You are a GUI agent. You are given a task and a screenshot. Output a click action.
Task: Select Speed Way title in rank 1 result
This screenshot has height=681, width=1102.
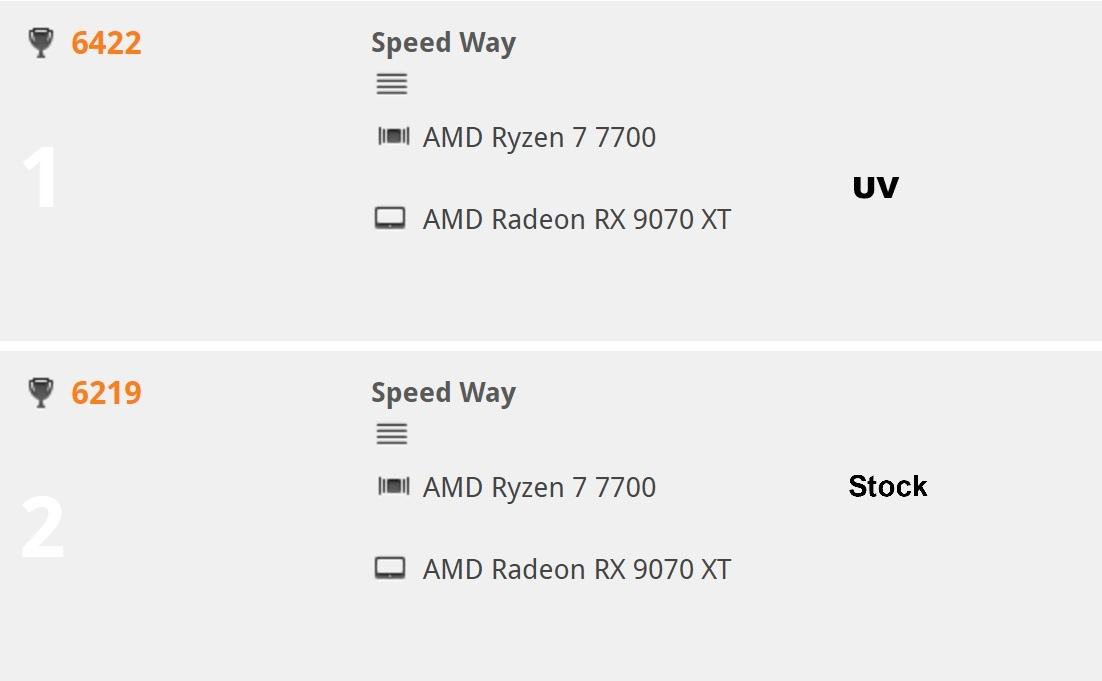tap(443, 43)
